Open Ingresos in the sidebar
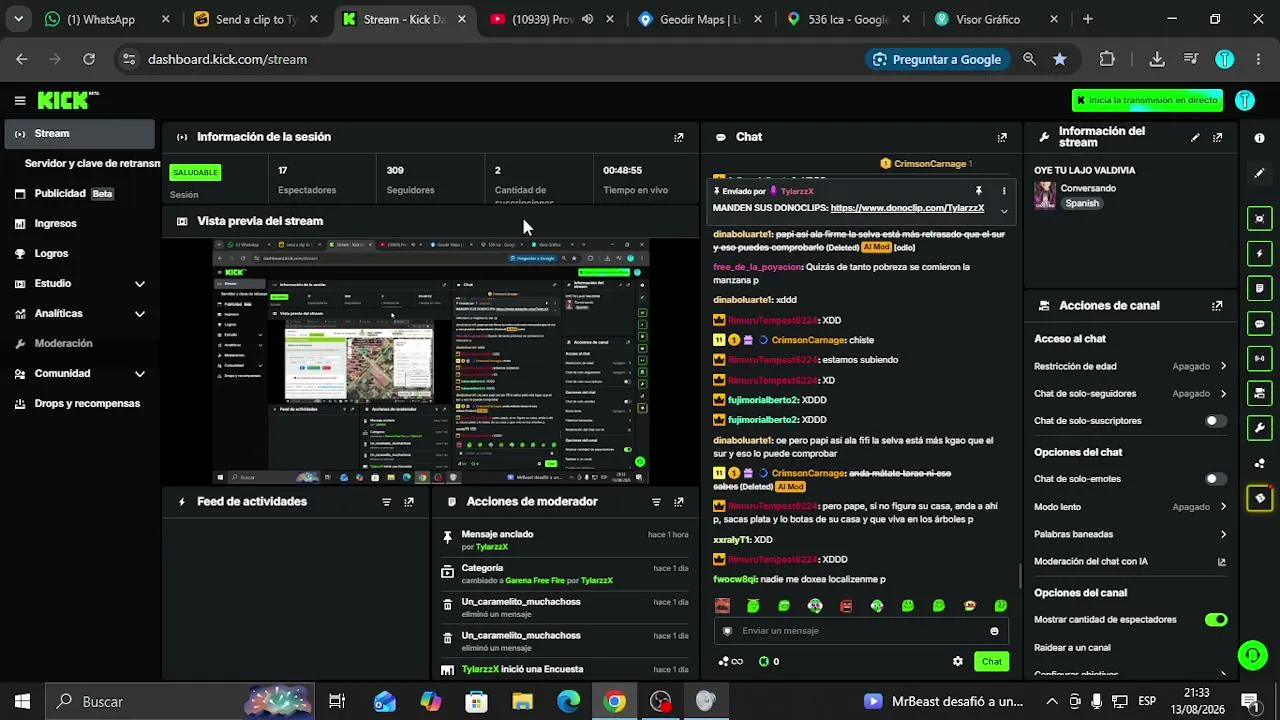The height and width of the screenshot is (720, 1280). click(80, 224)
